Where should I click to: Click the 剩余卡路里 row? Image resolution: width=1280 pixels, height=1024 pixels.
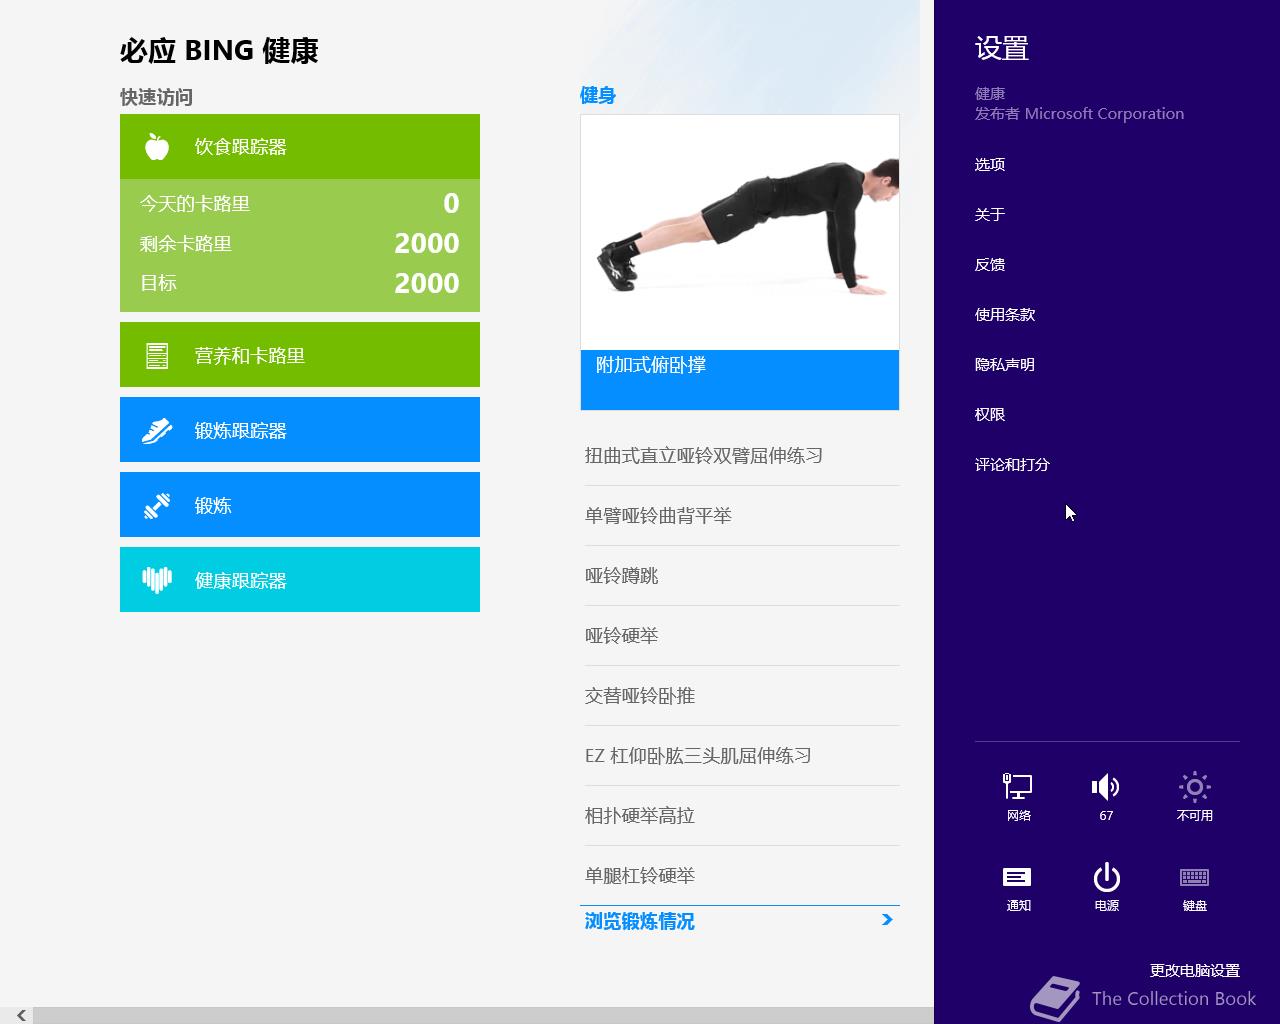[300, 244]
